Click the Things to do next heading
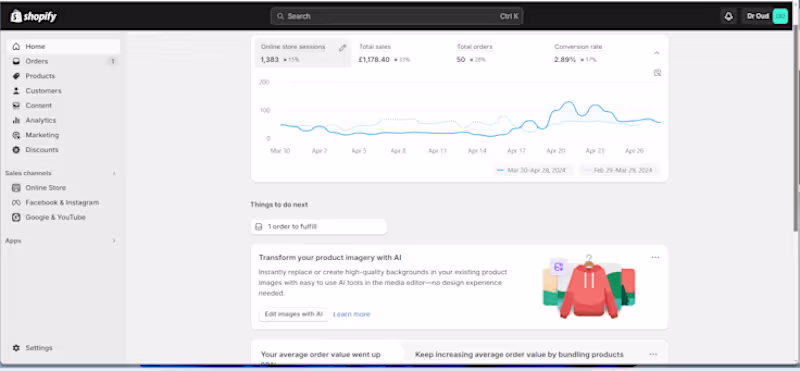 point(279,205)
